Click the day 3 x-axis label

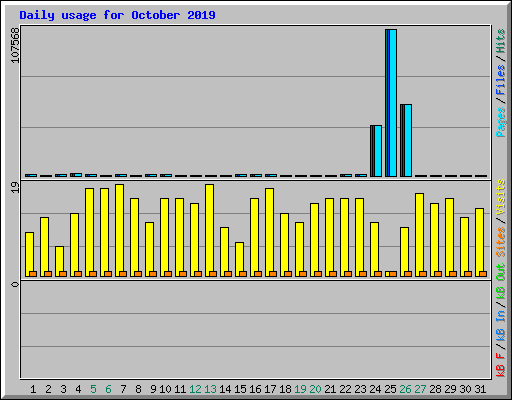coord(63,389)
